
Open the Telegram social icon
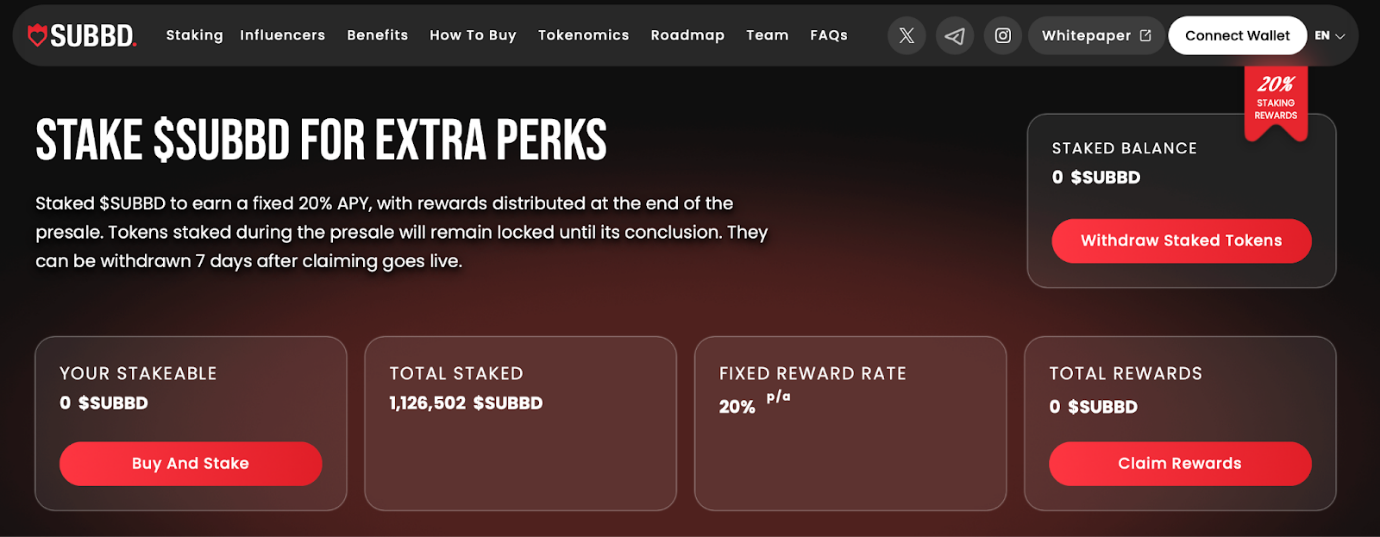tap(955, 36)
